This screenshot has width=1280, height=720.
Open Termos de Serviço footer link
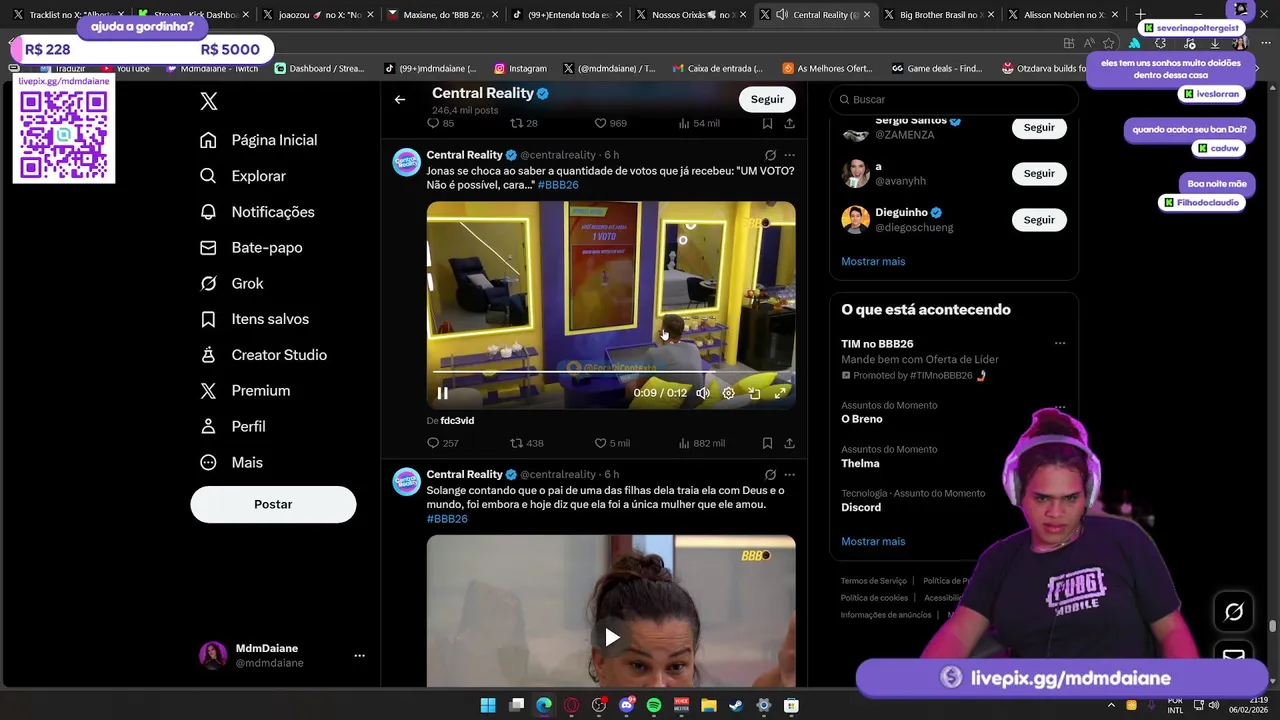click(874, 581)
